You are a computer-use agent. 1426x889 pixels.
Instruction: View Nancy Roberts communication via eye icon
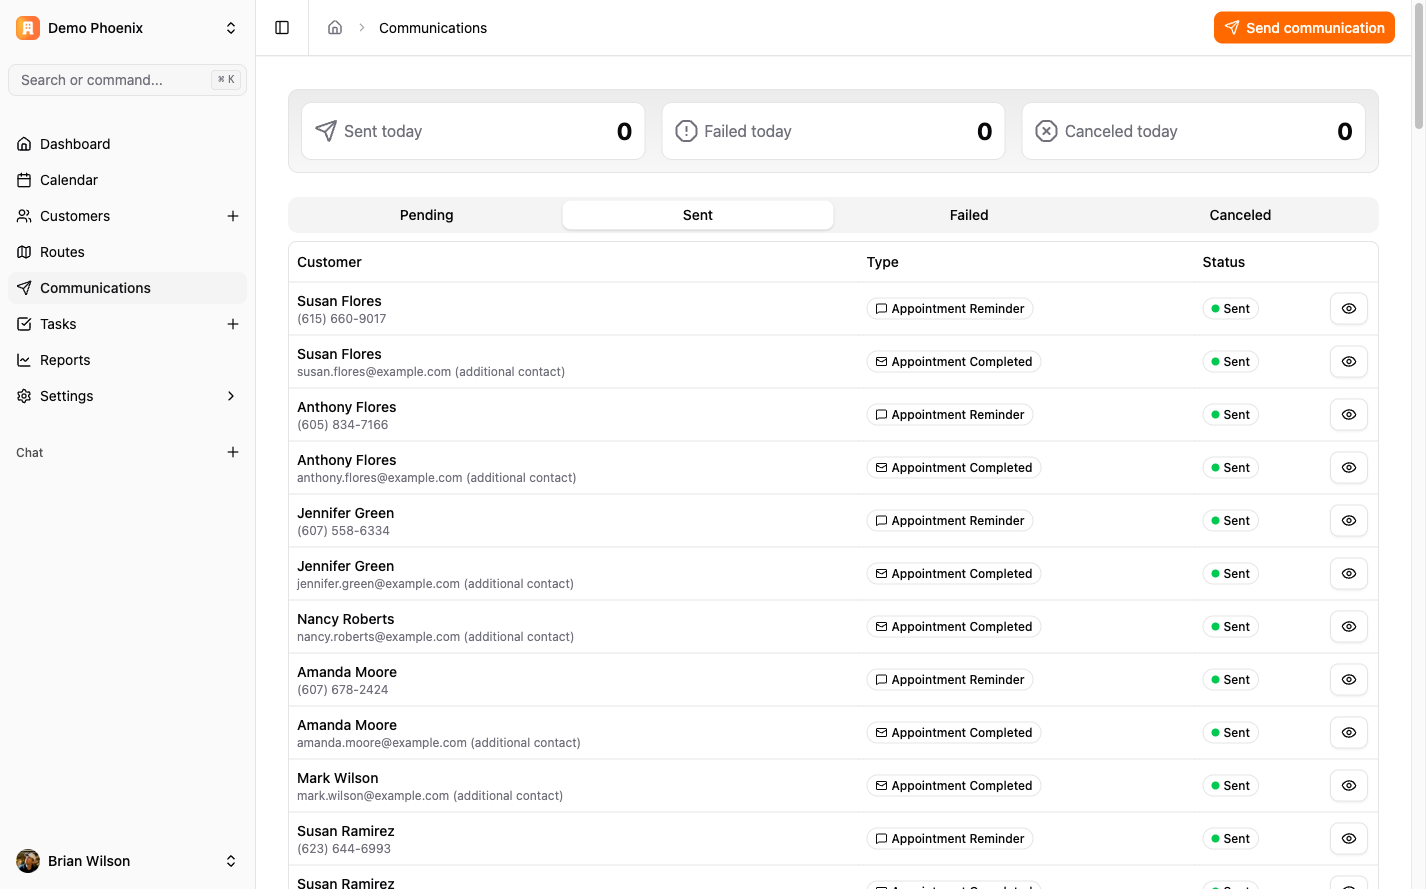[x=1348, y=627]
